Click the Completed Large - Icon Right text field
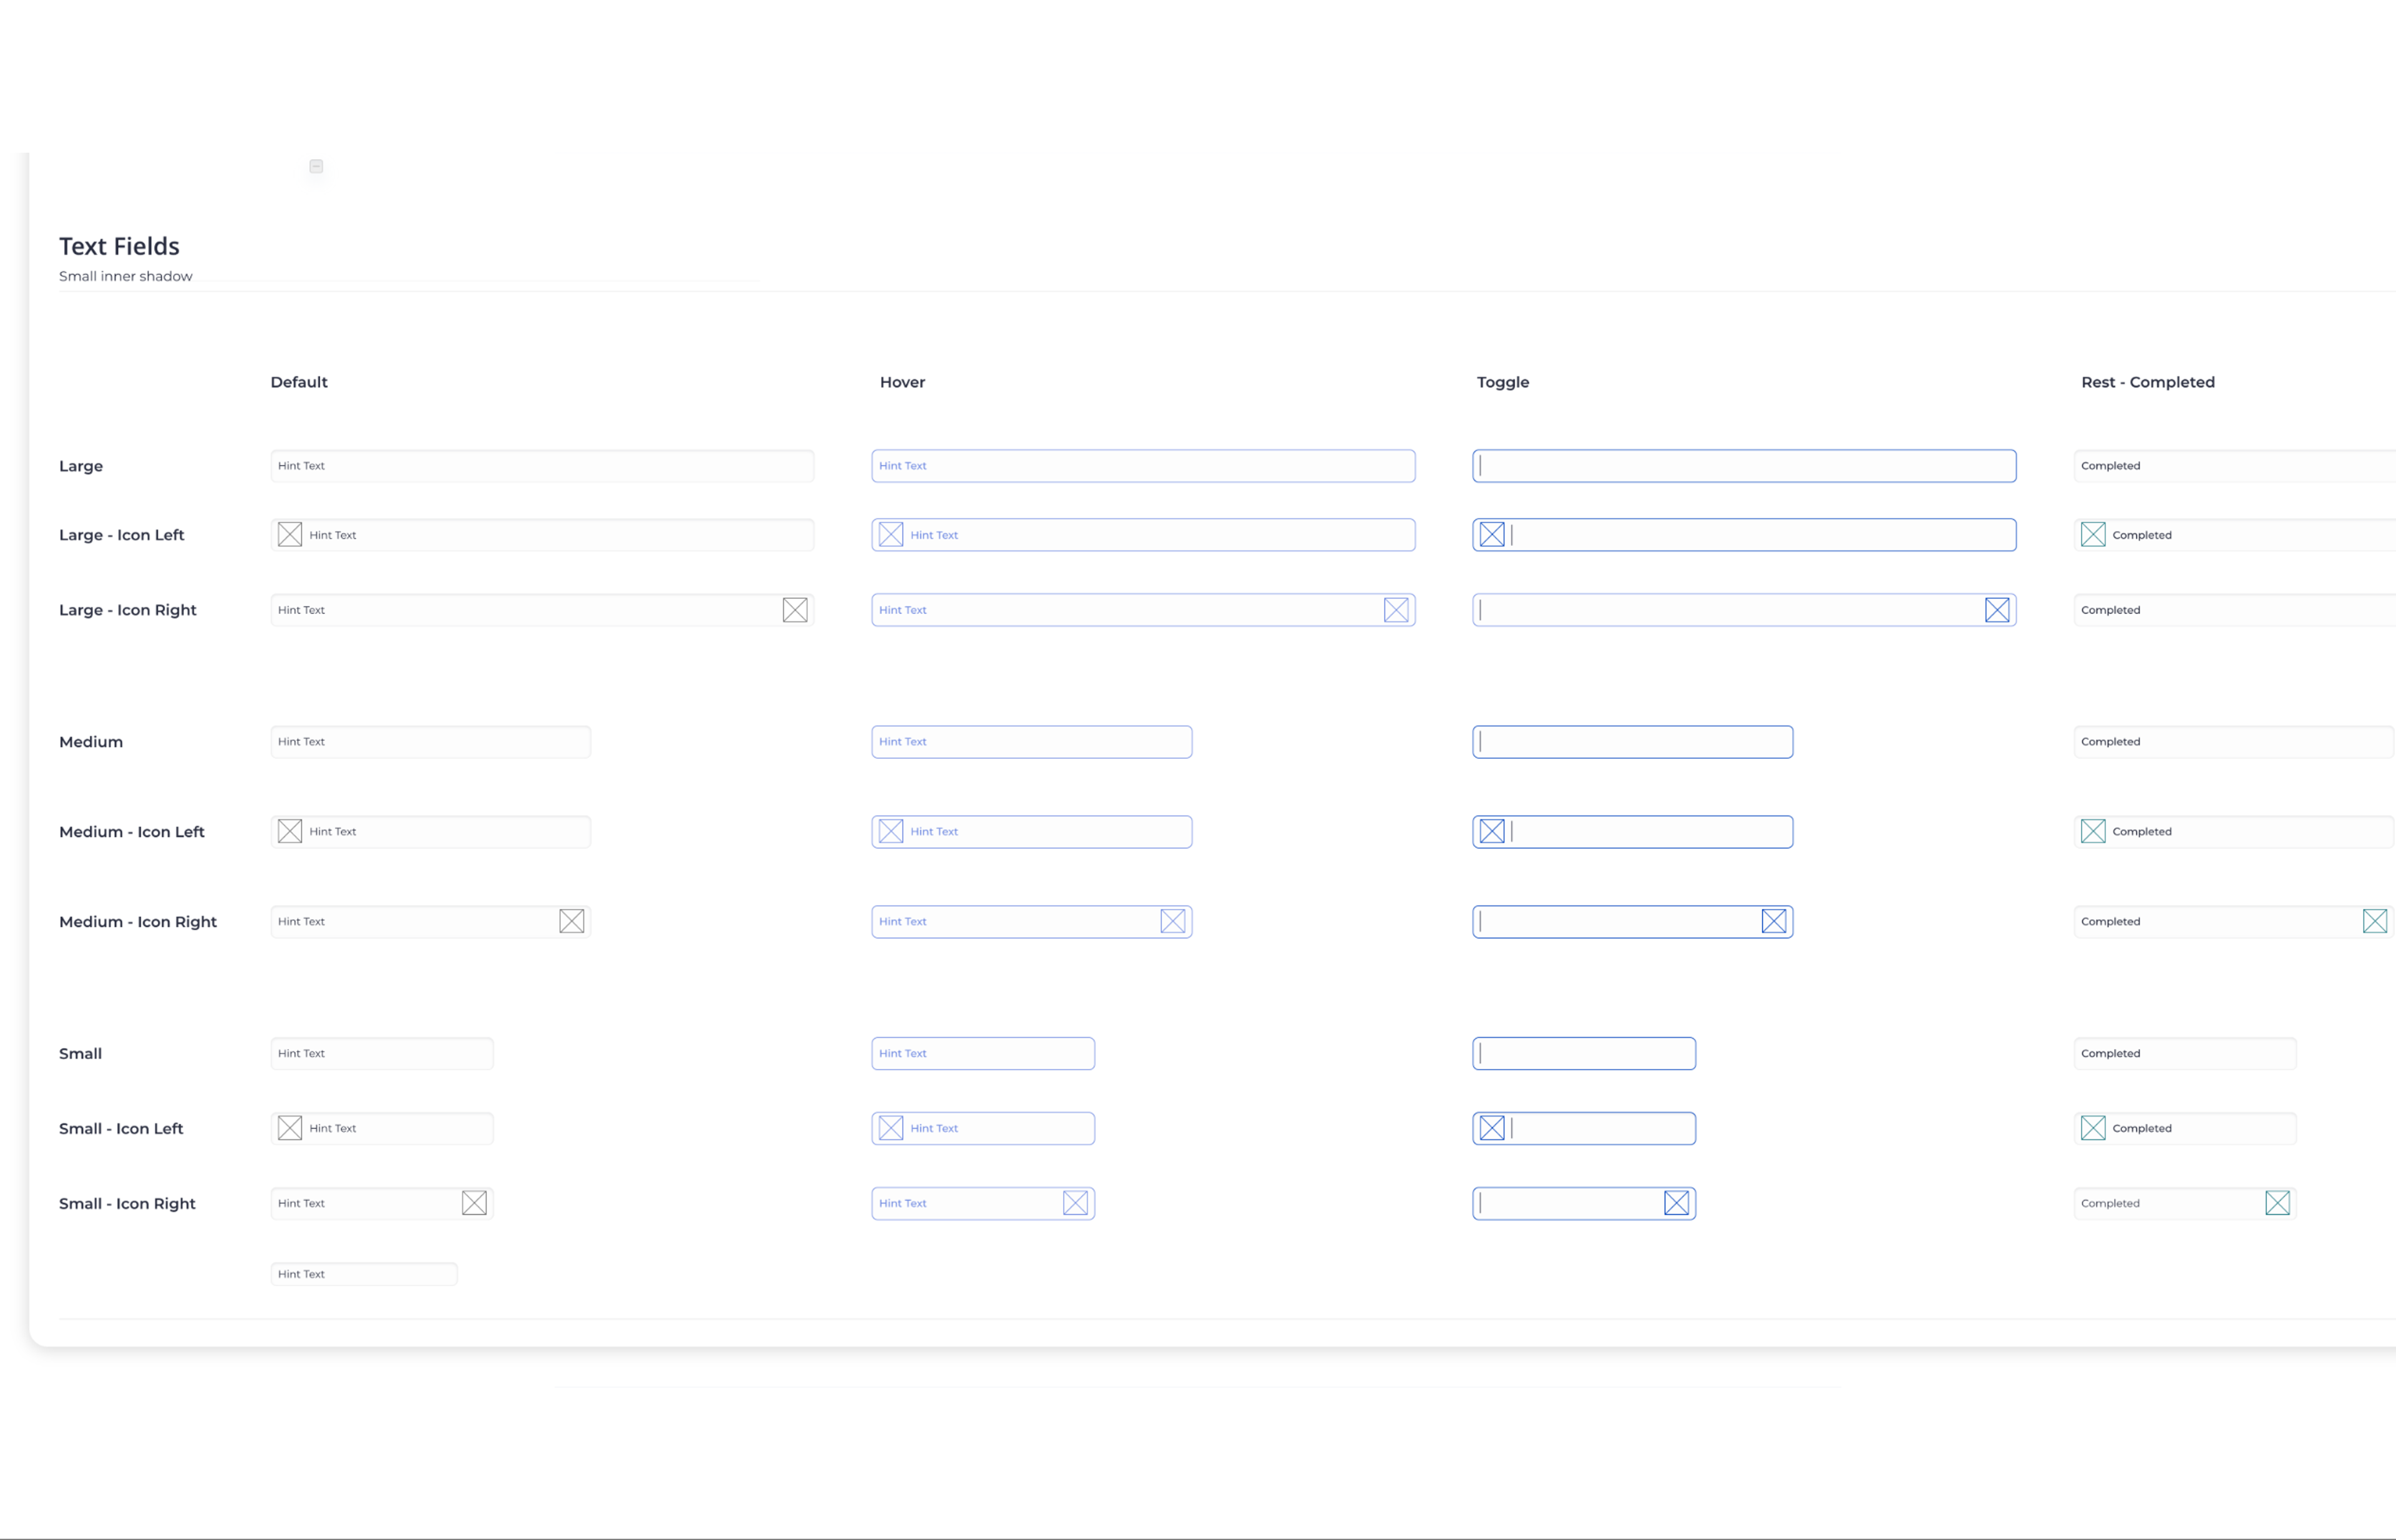The width and height of the screenshot is (2396, 1540). (x=2235, y=610)
